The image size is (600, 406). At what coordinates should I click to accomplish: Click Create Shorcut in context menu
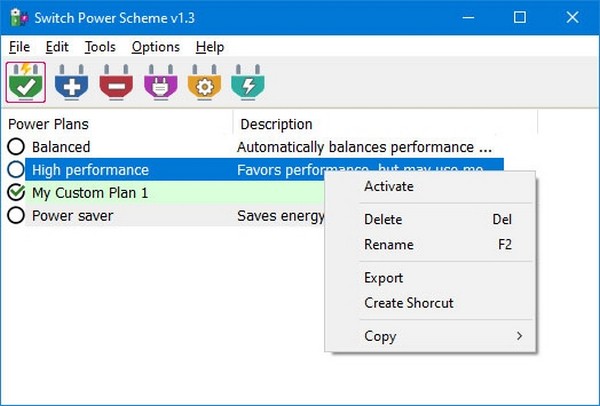click(x=408, y=303)
